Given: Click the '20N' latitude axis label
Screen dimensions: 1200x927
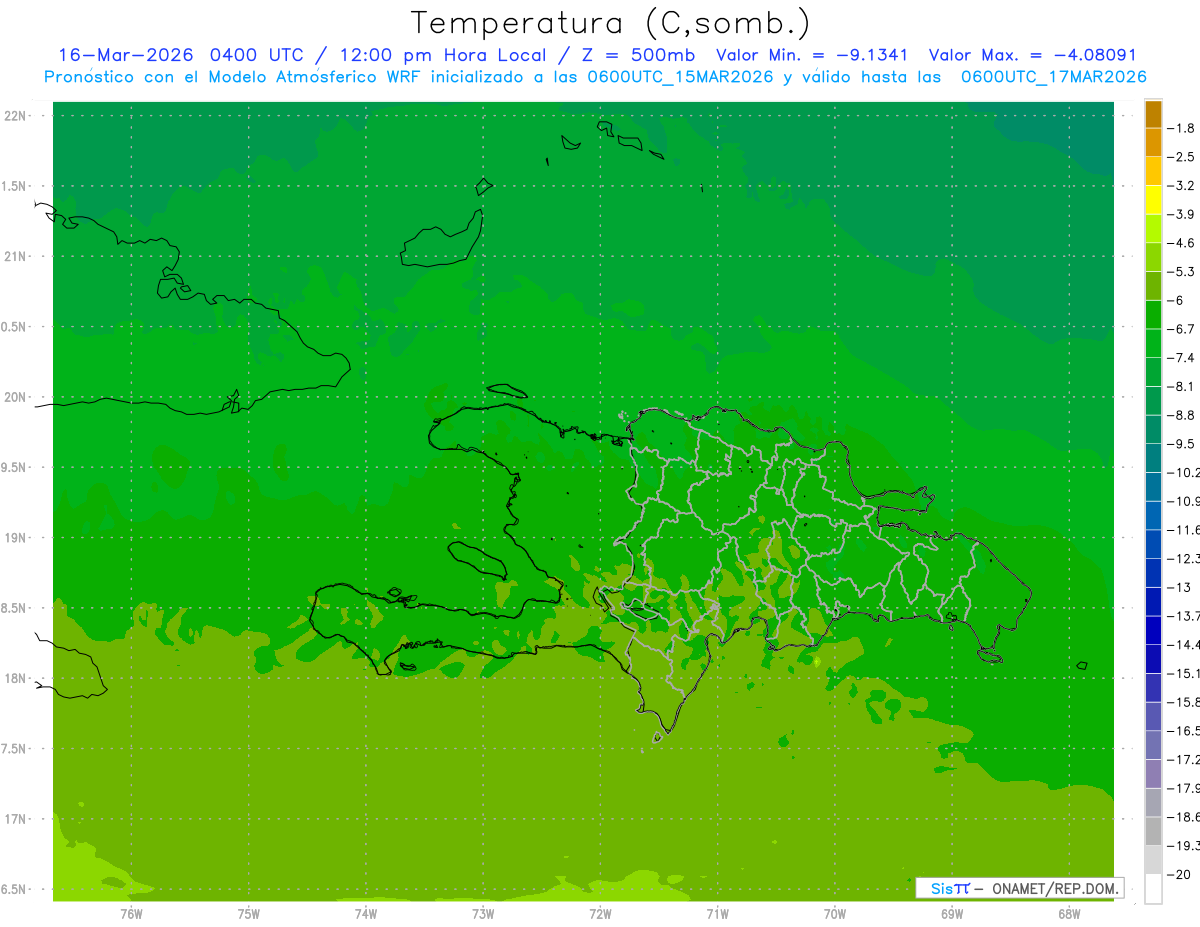Looking at the screenshot, I should click(16, 397).
